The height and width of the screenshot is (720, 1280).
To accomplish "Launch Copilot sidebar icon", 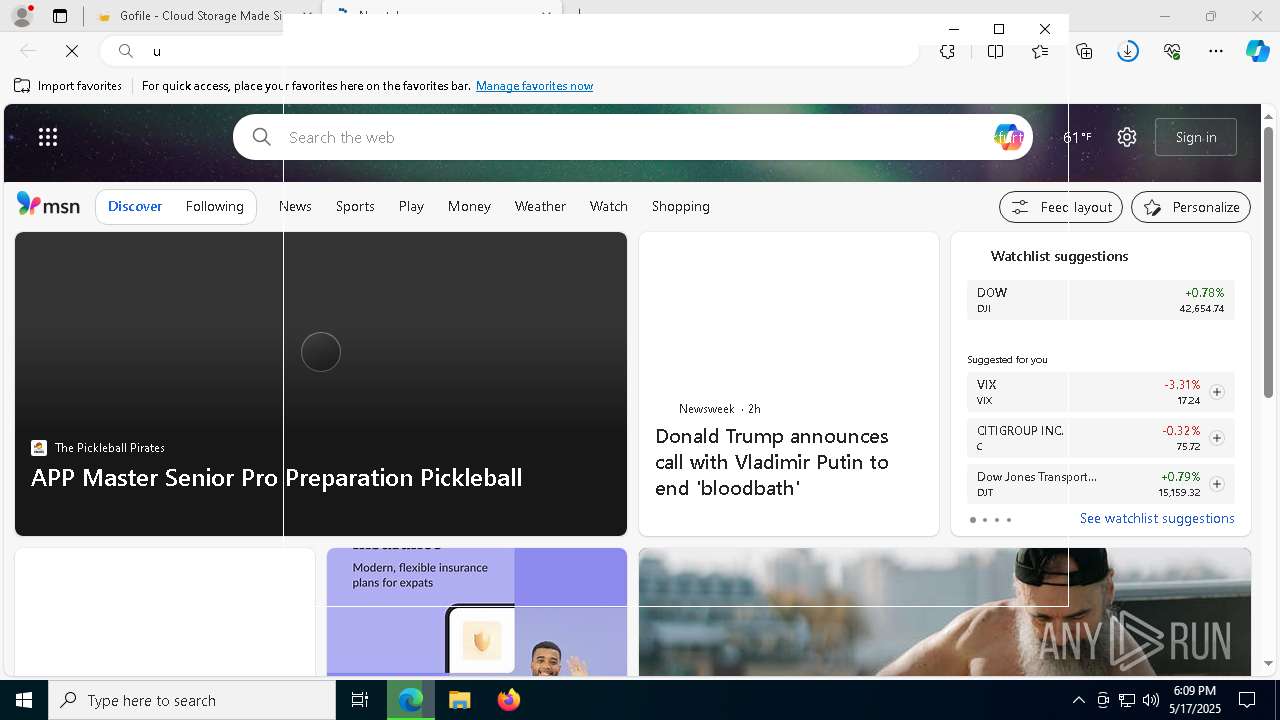I will pos(1257,51).
